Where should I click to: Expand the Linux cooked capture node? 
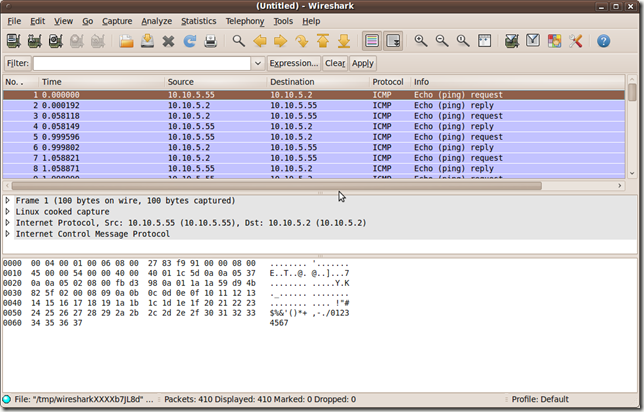click(7, 212)
